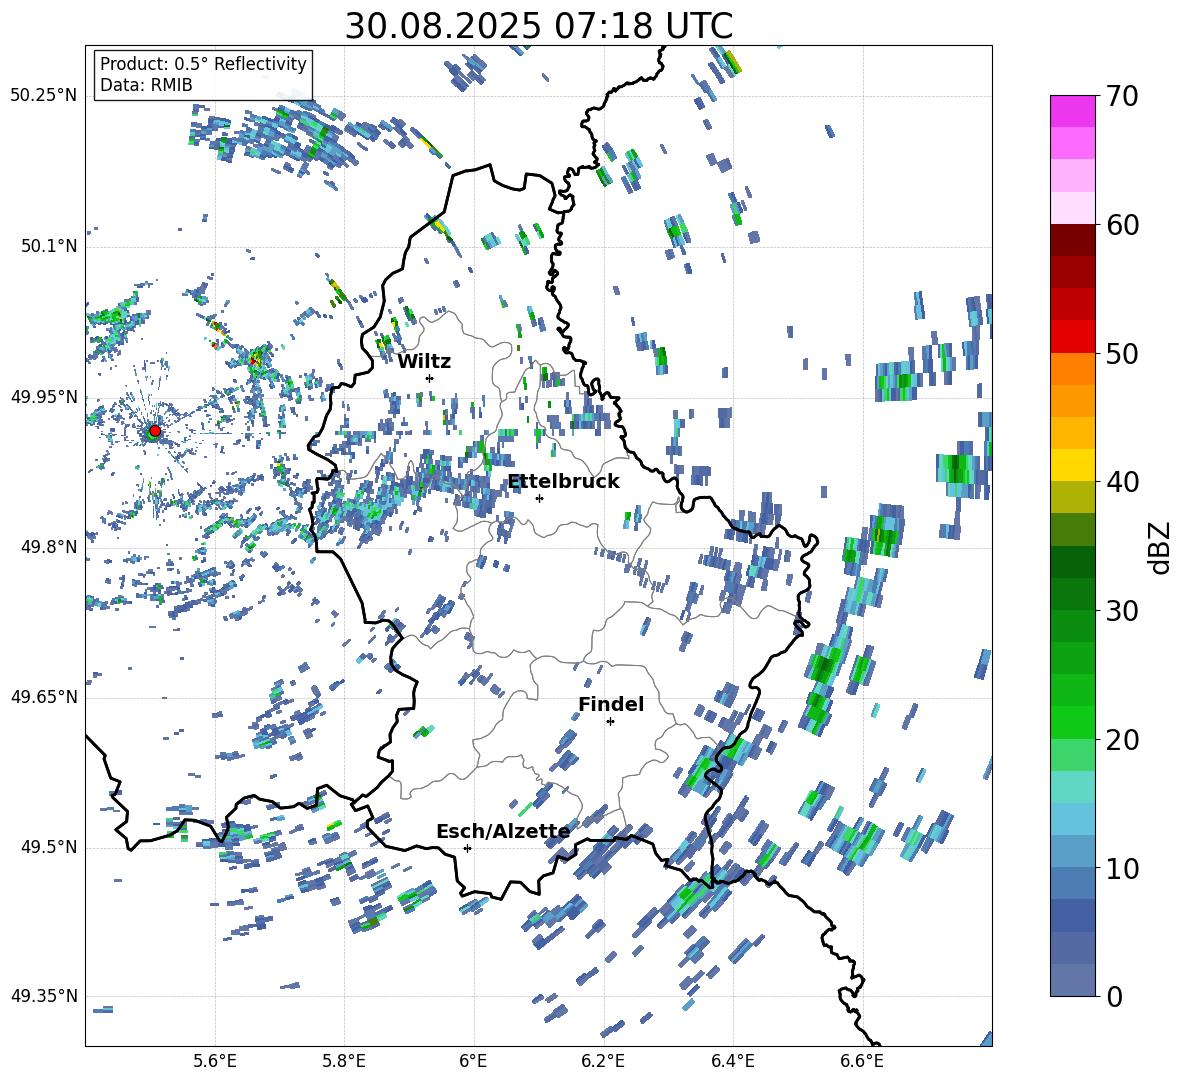This screenshot has width=1184, height=1081.
Task: Click the 10 tick label on colorbar
Action: (x=1122, y=868)
